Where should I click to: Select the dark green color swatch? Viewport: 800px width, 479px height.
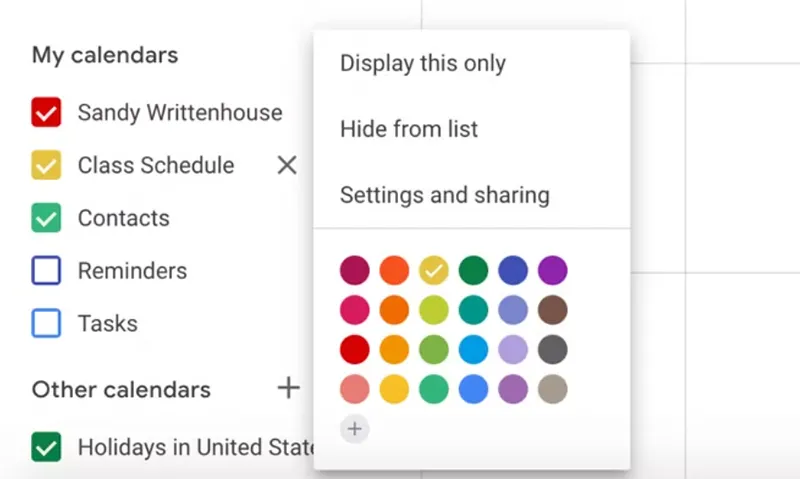click(473, 270)
